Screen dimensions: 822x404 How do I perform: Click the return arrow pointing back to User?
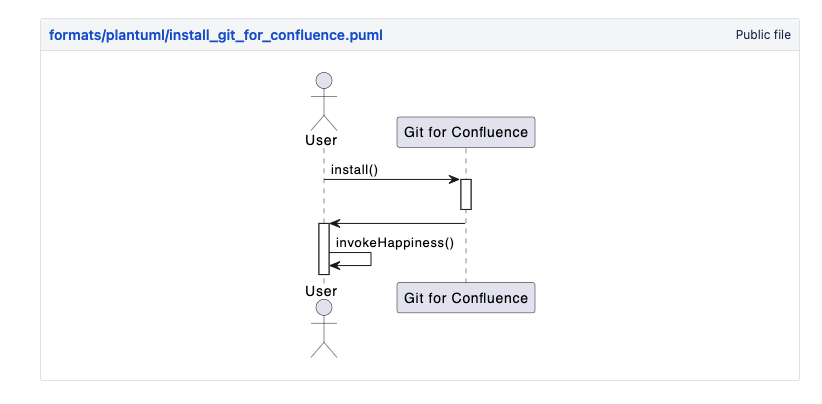(x=400, y=223)
